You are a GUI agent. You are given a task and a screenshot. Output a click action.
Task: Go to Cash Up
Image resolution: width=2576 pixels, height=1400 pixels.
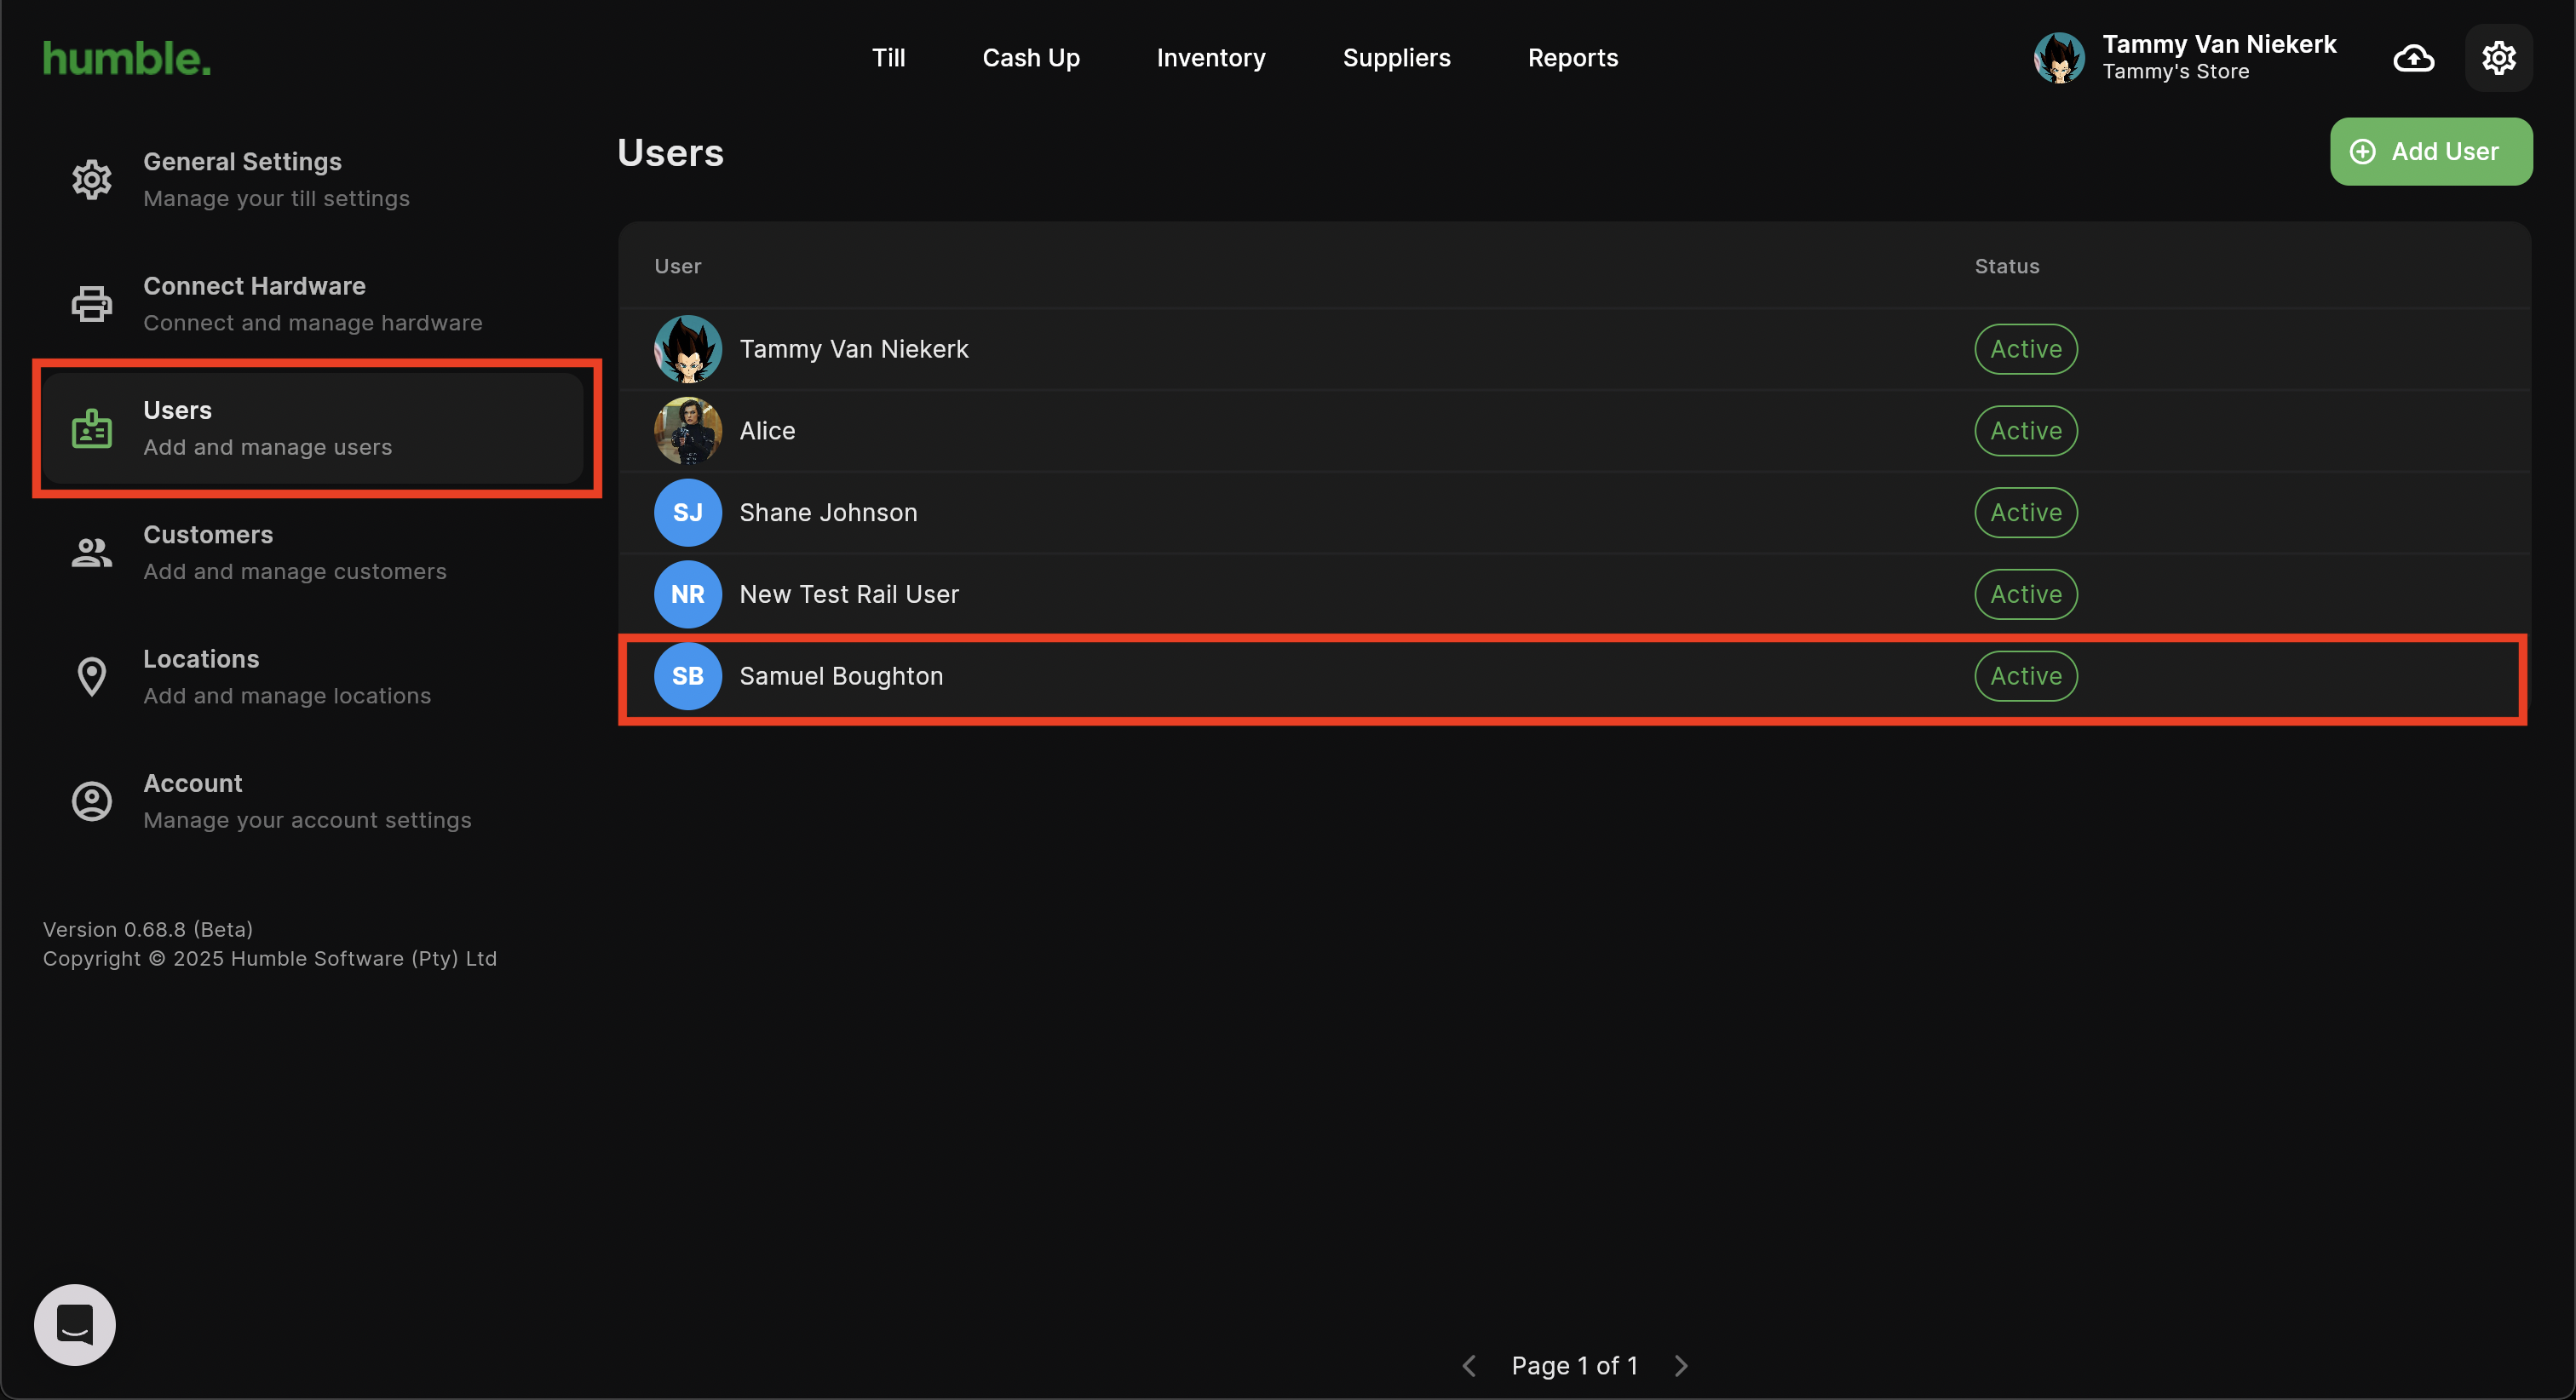(x=1031, y=58)
